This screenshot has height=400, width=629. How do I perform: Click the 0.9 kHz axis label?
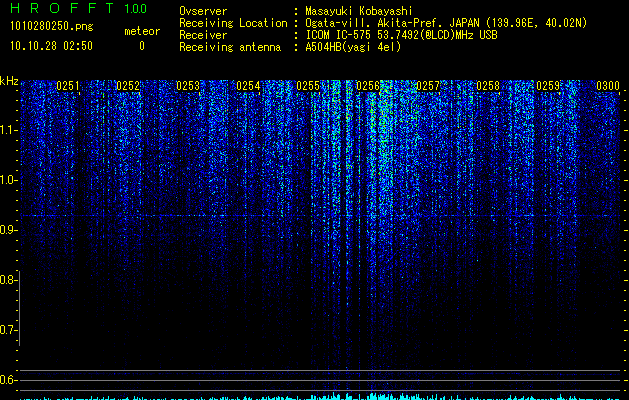(x=7, y=230)
